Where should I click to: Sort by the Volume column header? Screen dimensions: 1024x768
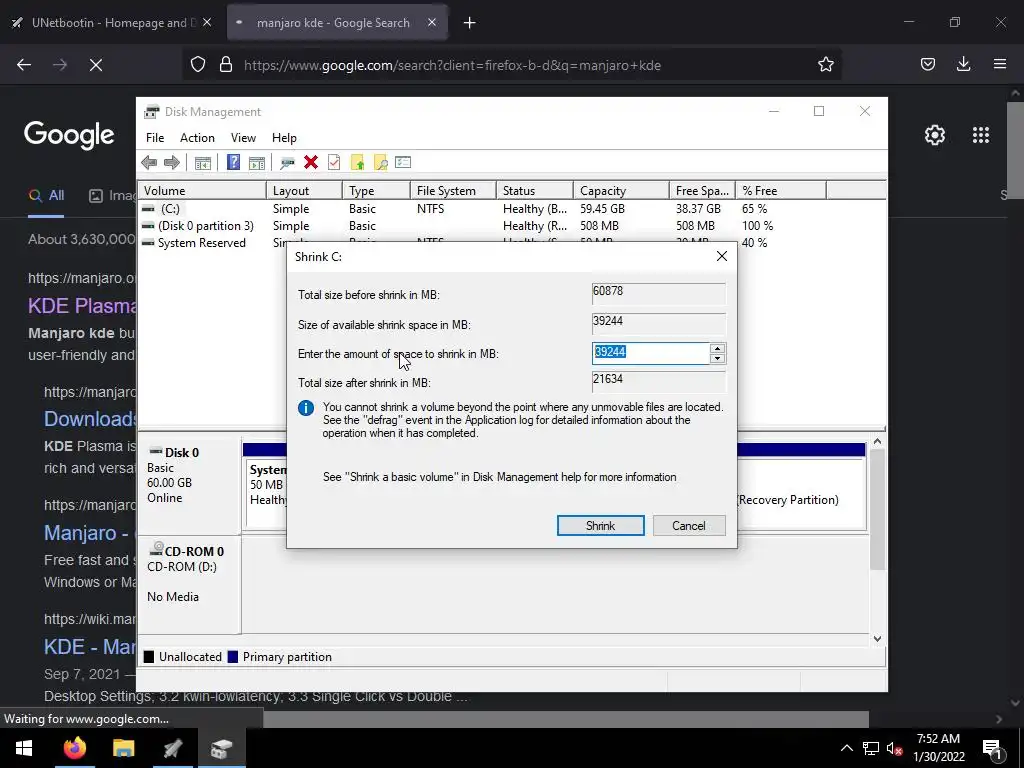[202, 191]
